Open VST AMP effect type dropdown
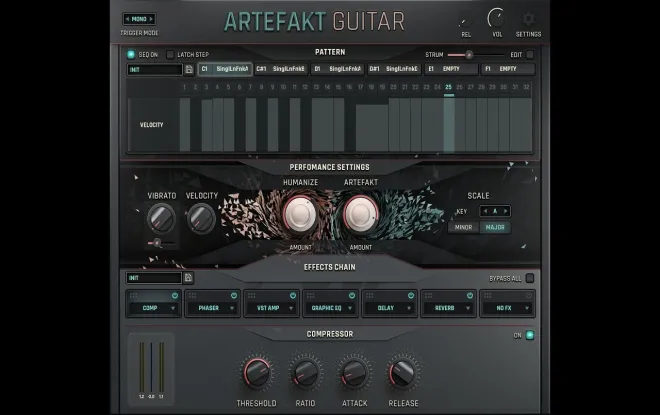660x415 pixels. pos(271,308)
